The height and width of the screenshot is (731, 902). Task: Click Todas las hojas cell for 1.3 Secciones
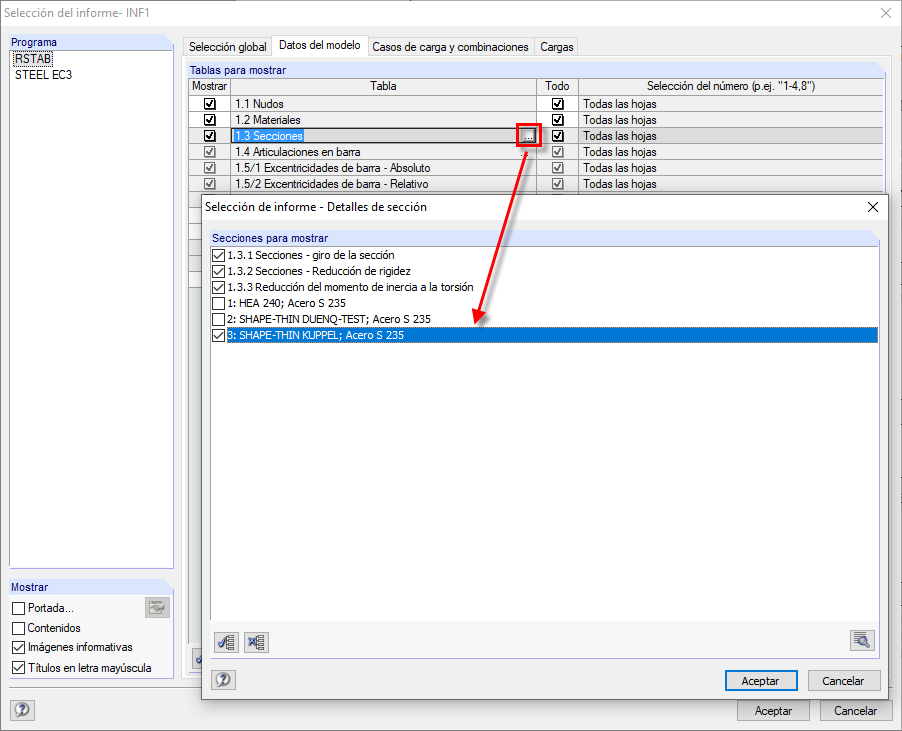(x=731, y=136)
